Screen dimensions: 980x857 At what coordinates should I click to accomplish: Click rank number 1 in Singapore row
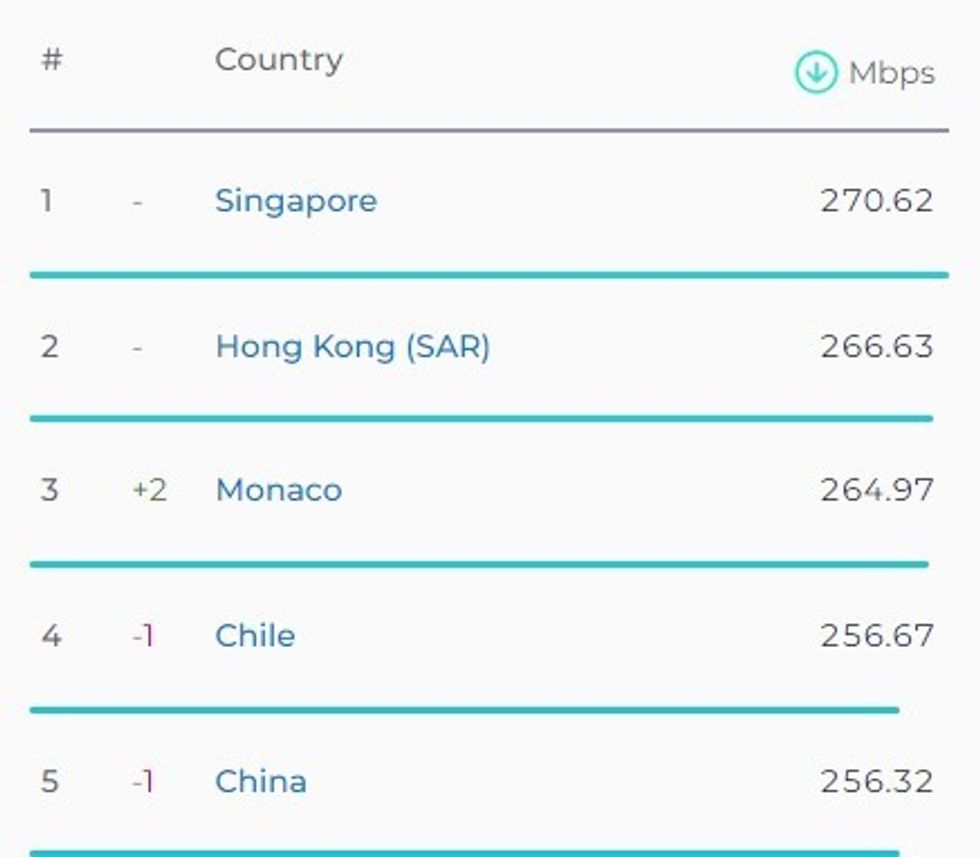(x=46, y=201)
